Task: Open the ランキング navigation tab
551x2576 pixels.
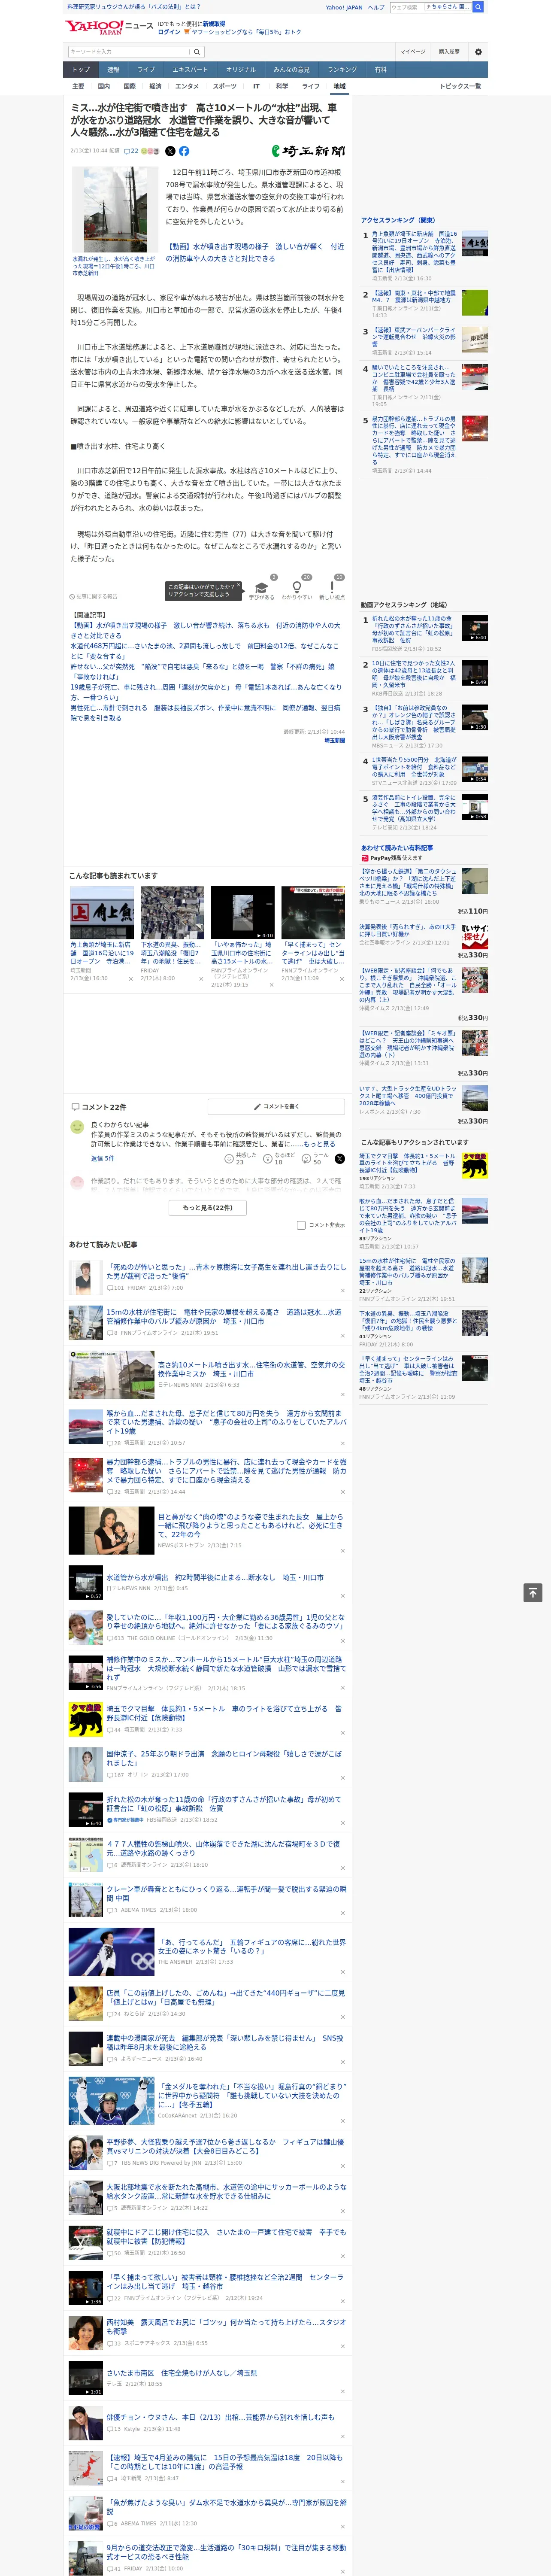Action: (342, 70)
